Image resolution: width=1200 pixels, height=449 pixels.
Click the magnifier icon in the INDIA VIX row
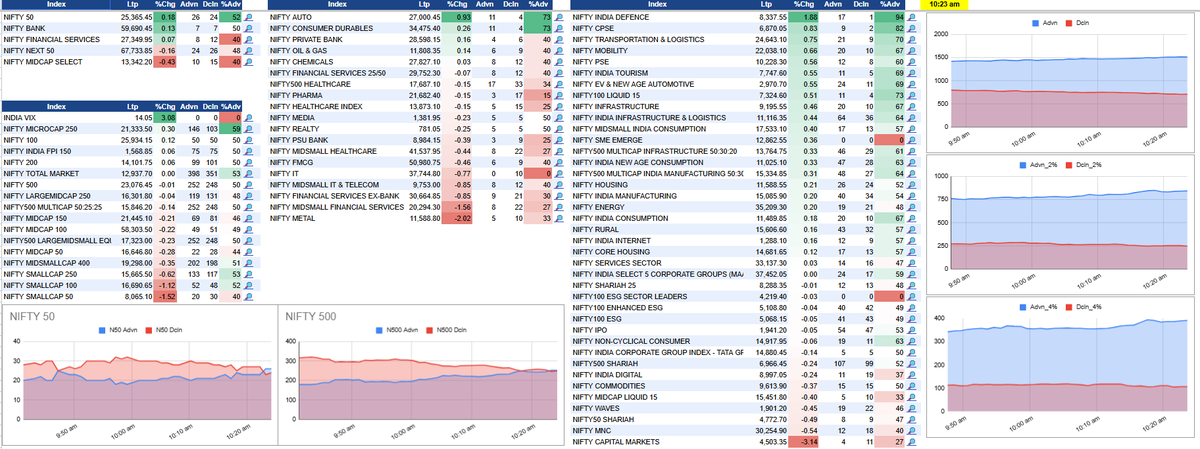(249, 117)
